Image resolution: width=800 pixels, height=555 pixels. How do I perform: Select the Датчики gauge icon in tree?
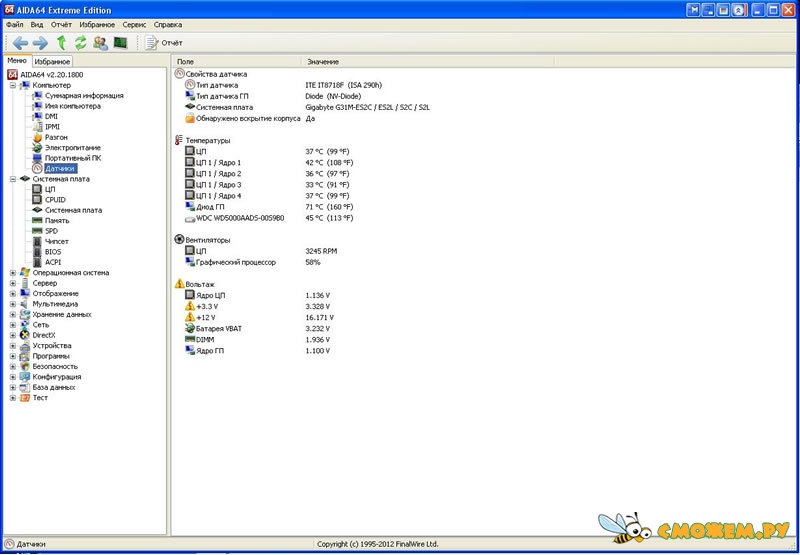37,168
